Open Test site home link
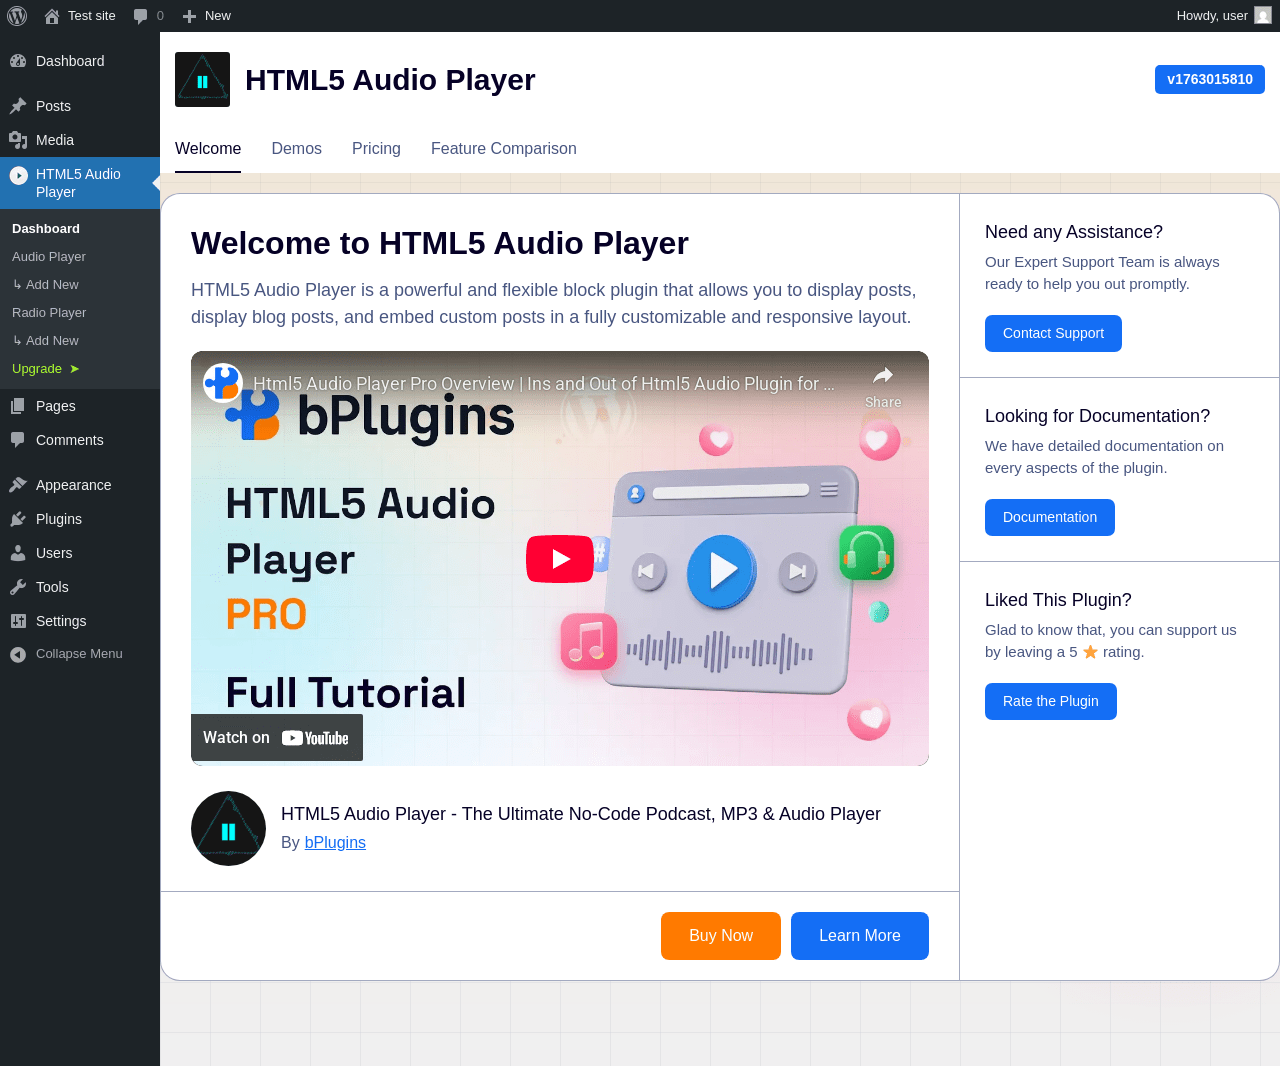This screenshot has height=1066, width=1280. click(x=80, y=16)
